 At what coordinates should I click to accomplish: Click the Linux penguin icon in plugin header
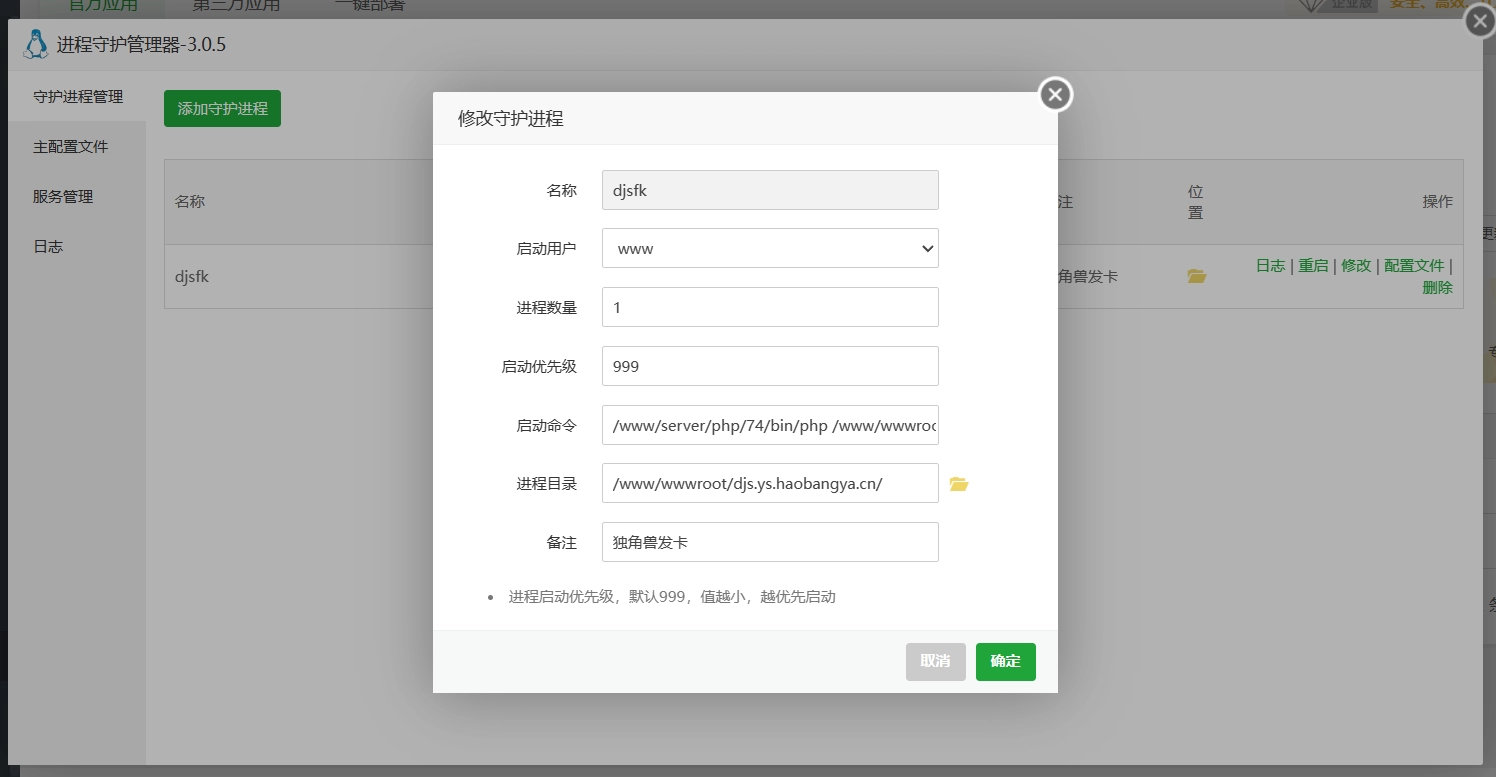point(35,44)
